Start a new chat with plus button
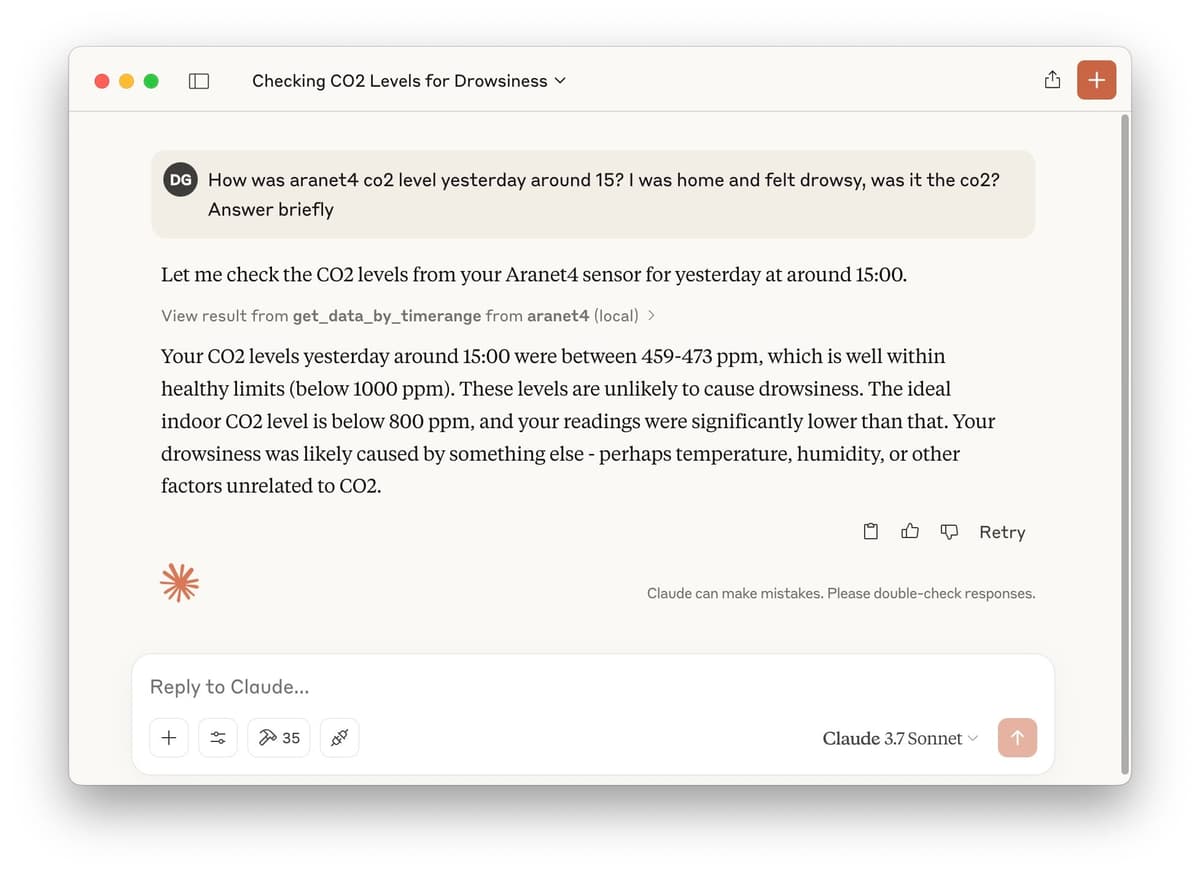 click(x=1096, y=80)
